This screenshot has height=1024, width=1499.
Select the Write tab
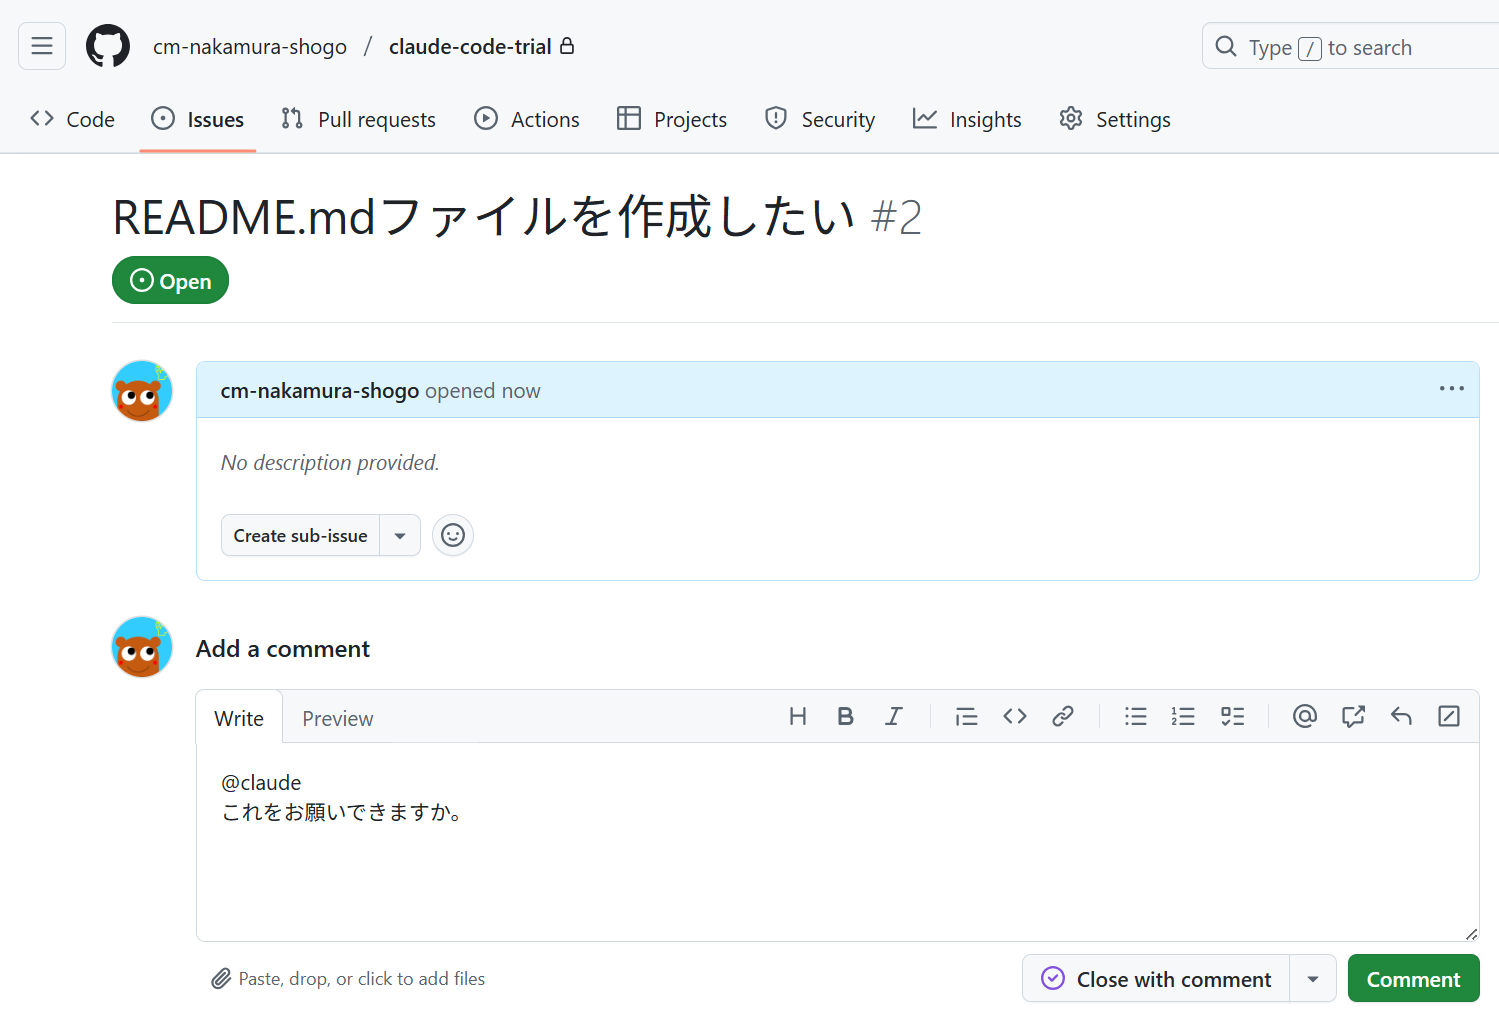[x=239, y=718]
